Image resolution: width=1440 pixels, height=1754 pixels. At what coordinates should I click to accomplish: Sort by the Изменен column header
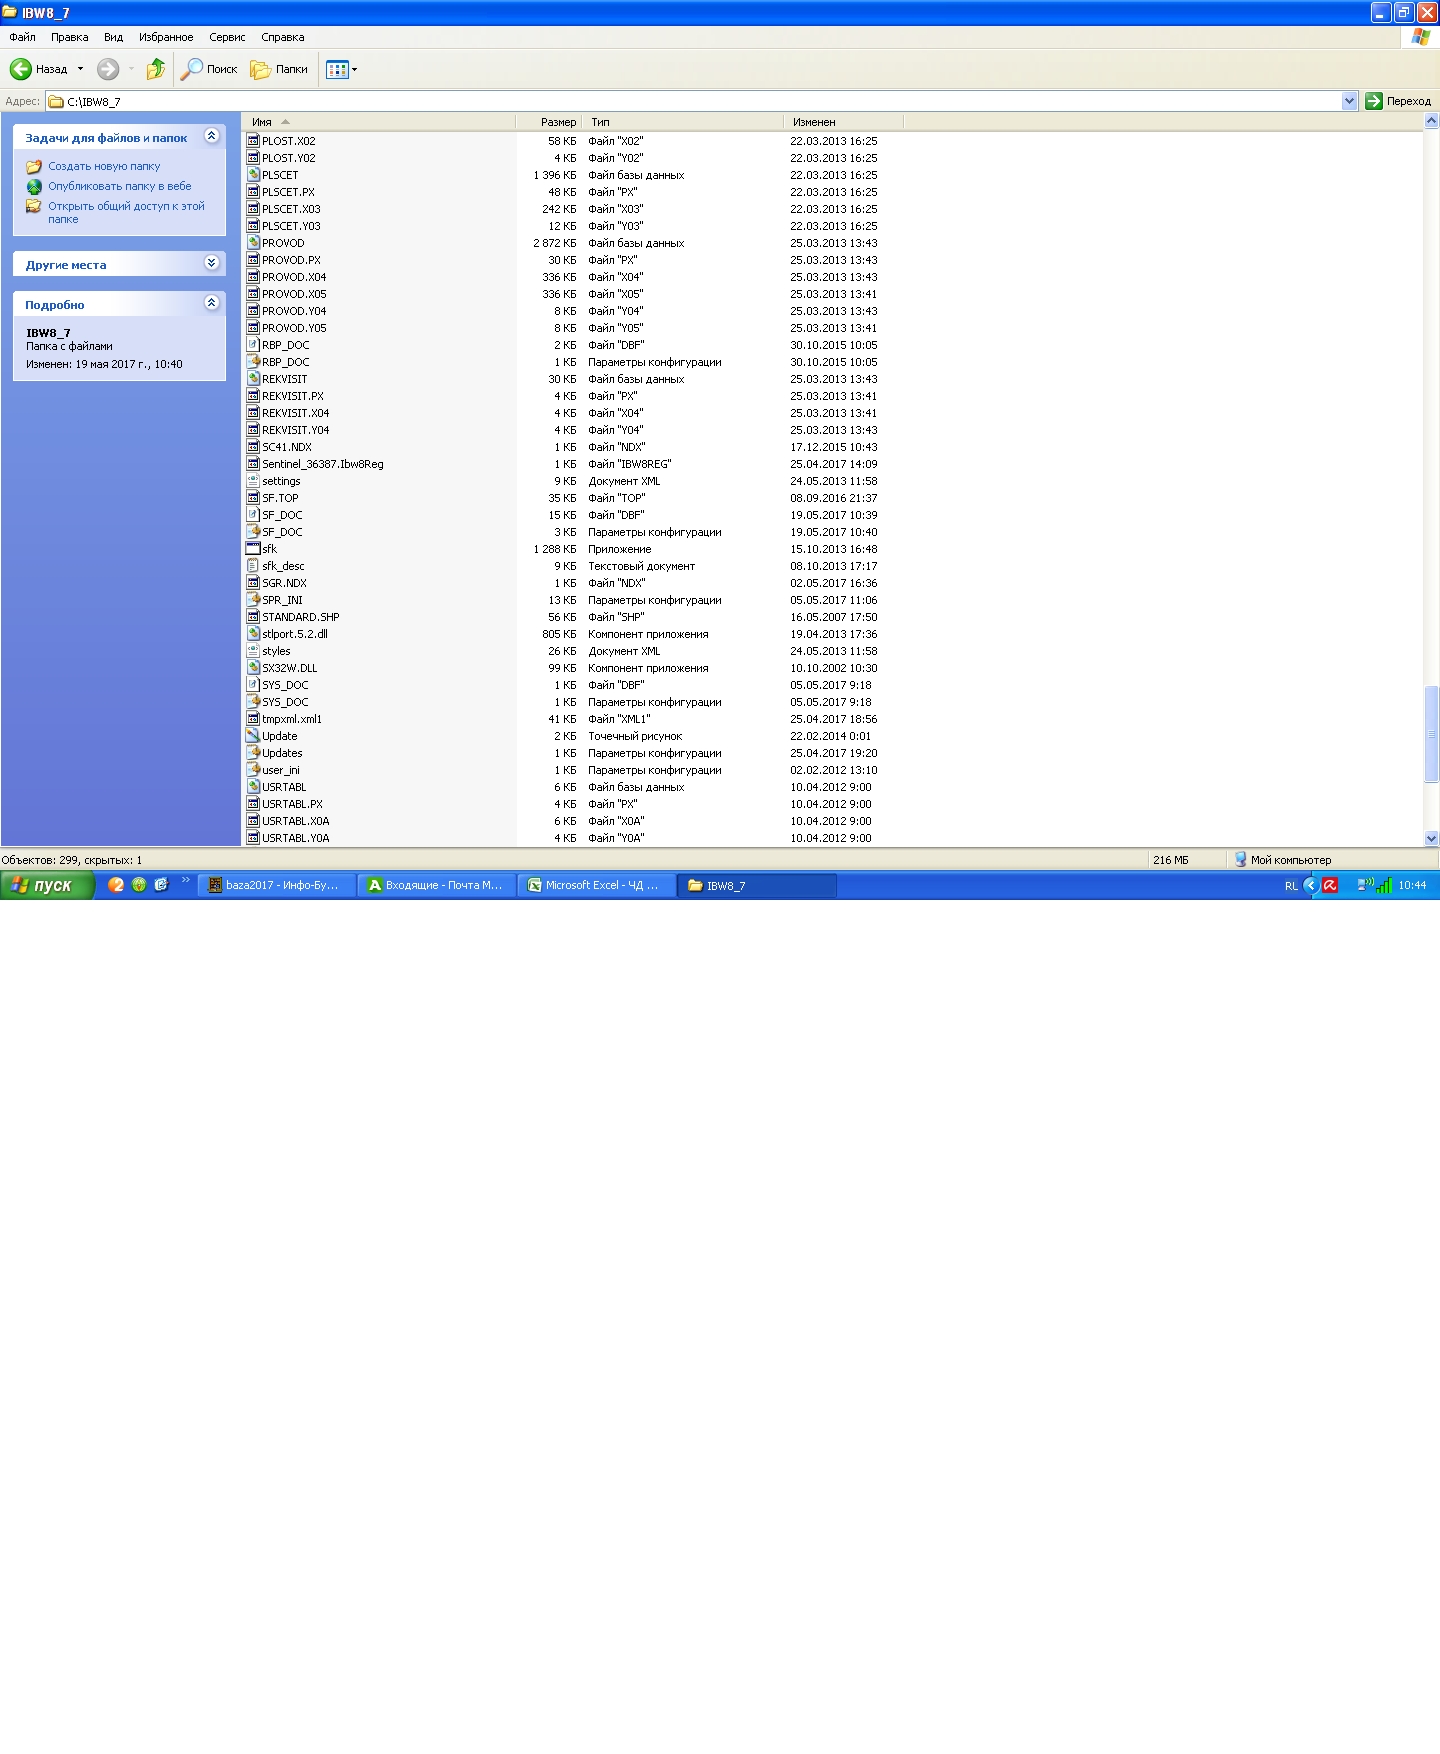point(843,122)
